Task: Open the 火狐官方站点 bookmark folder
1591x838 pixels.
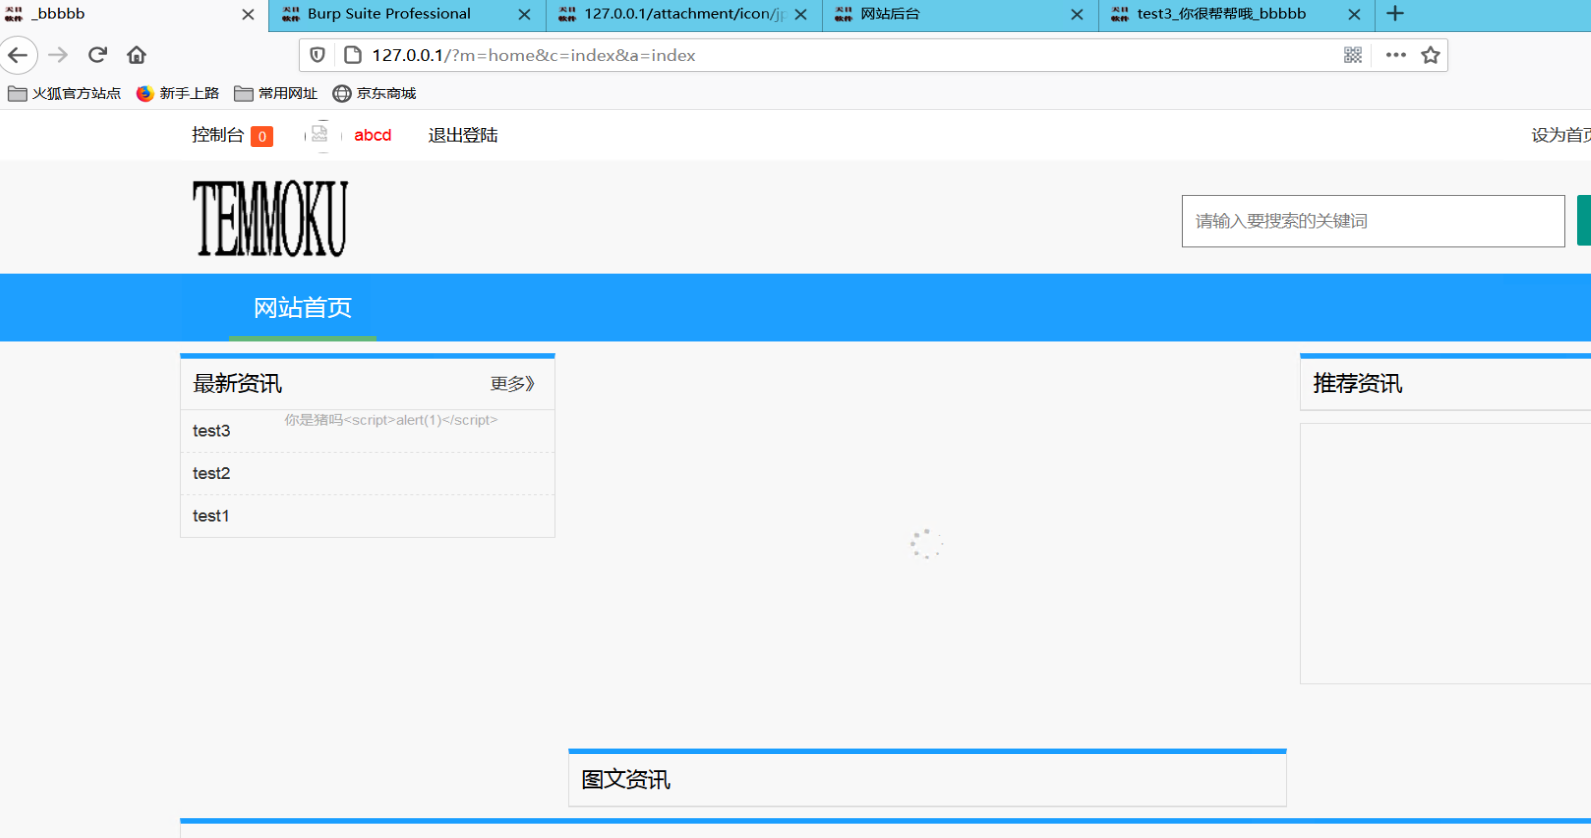Action: [x=65, y=93]
